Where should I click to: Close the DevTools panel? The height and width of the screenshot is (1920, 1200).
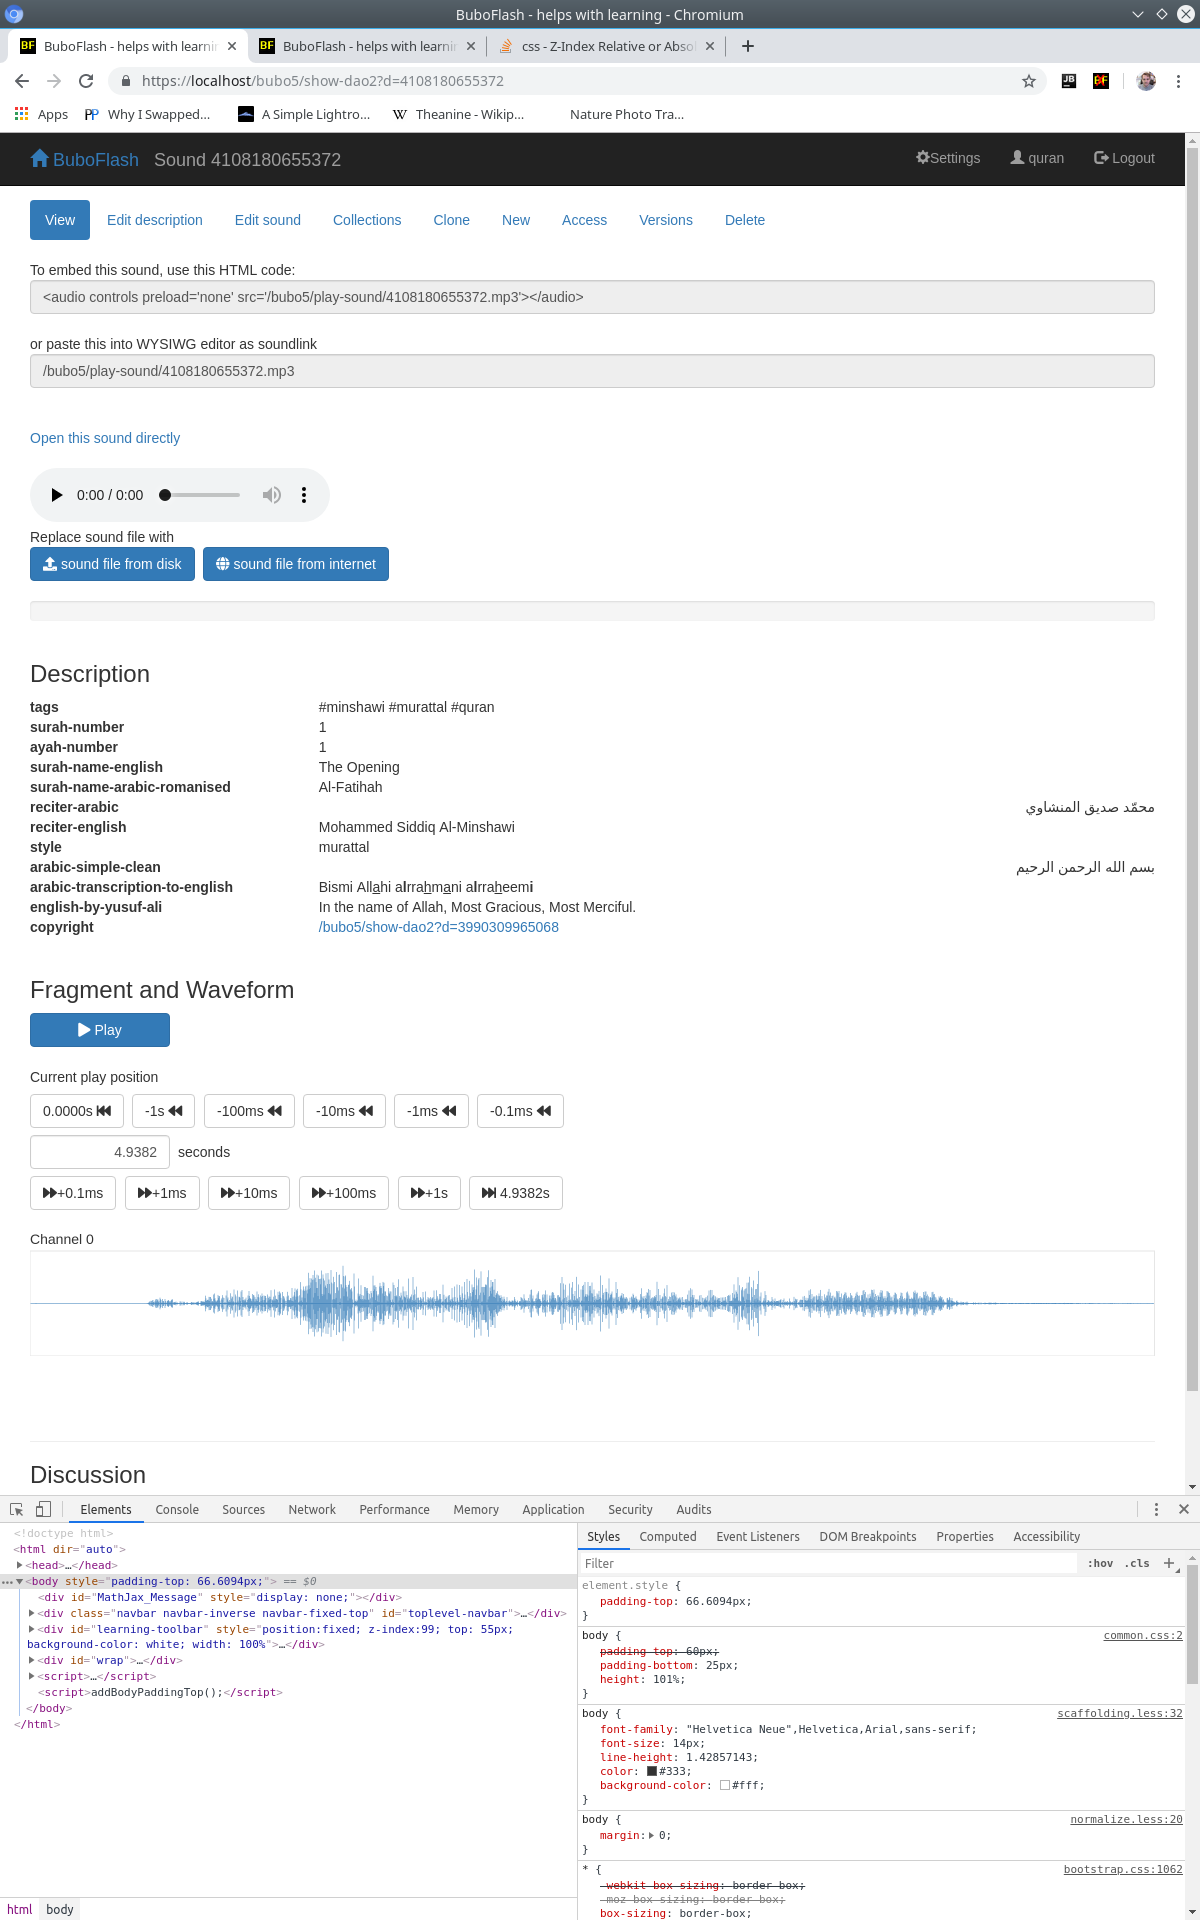(x=1184, y=1509)
